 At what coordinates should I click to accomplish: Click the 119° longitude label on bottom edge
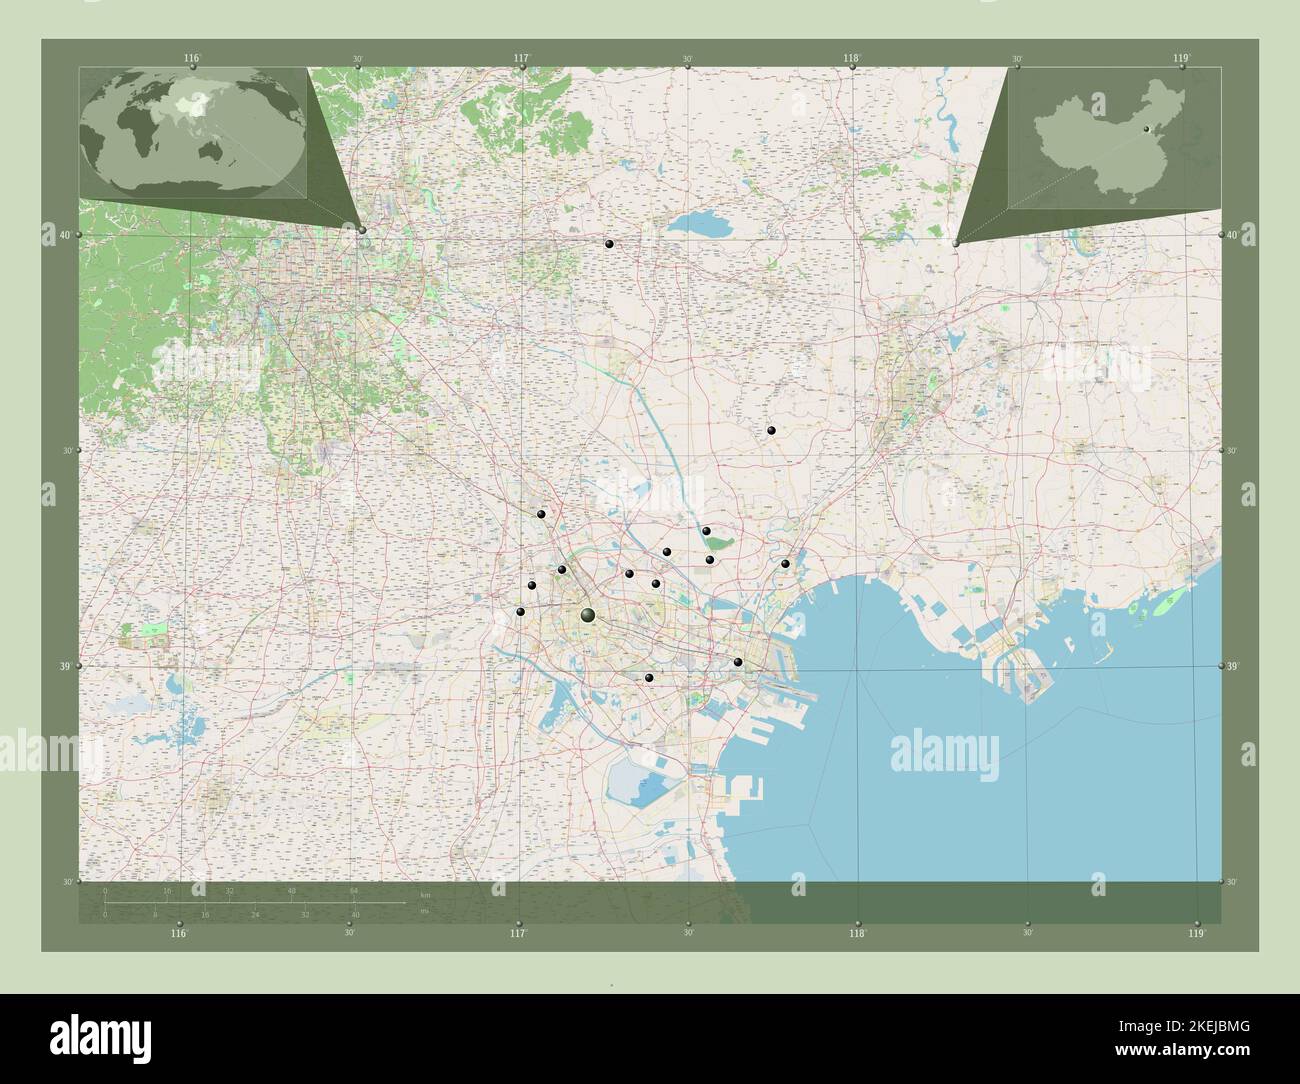(1197, 933)
